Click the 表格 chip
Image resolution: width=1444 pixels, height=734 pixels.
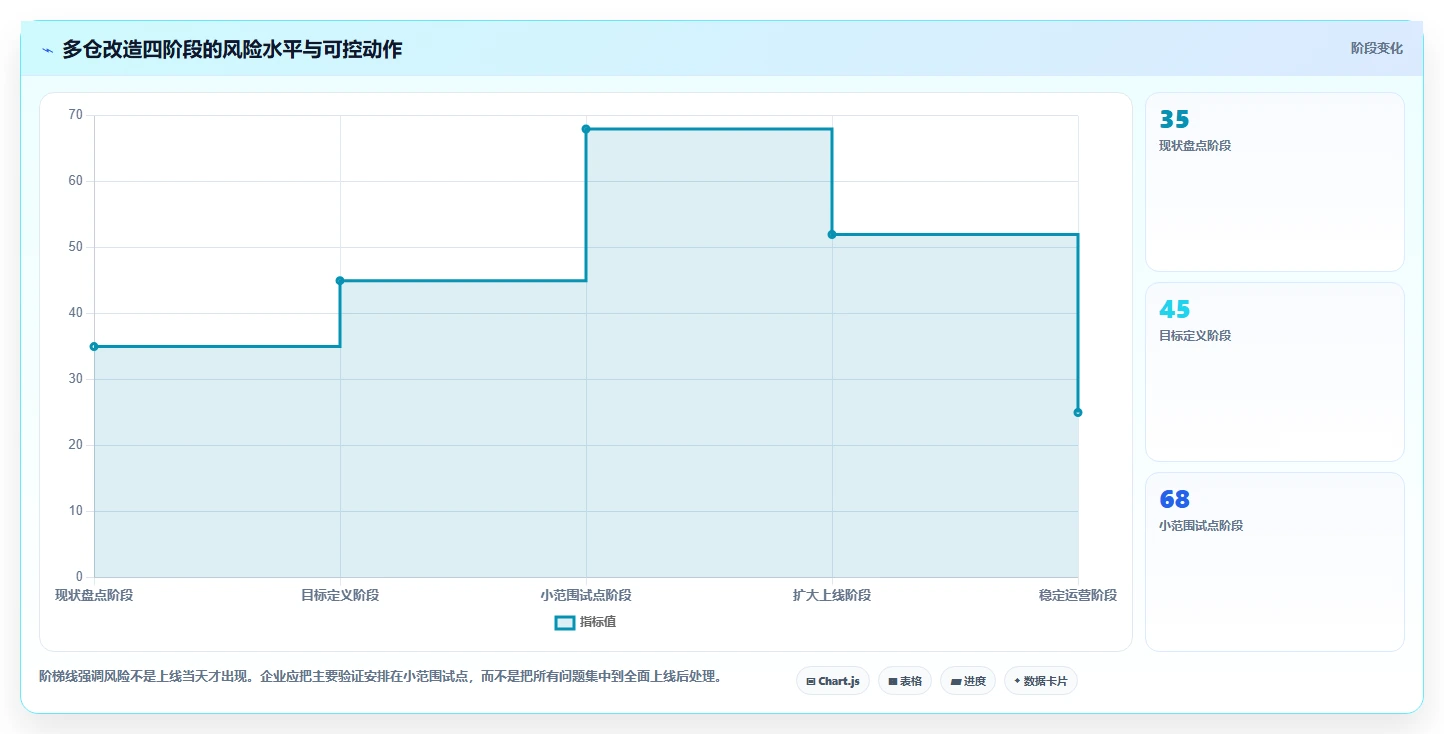pos(905,681)
